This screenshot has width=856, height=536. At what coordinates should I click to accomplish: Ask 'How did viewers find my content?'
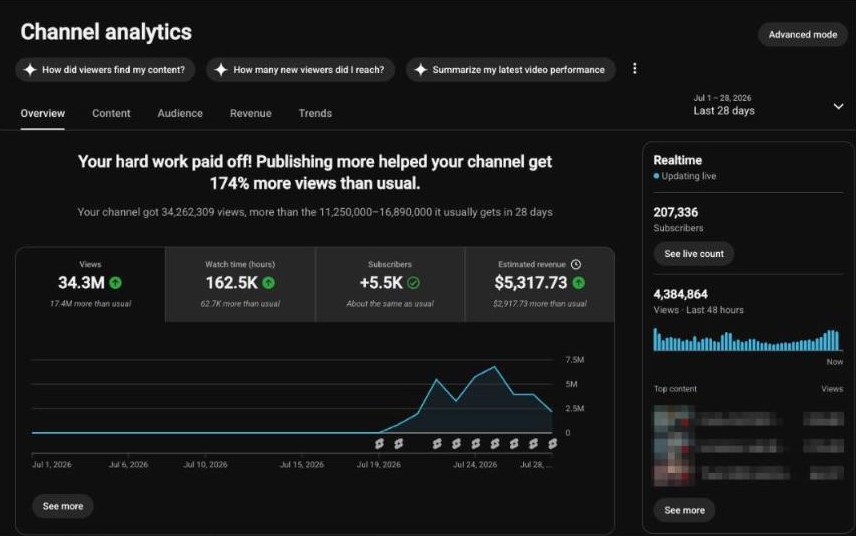pos(105,70)
